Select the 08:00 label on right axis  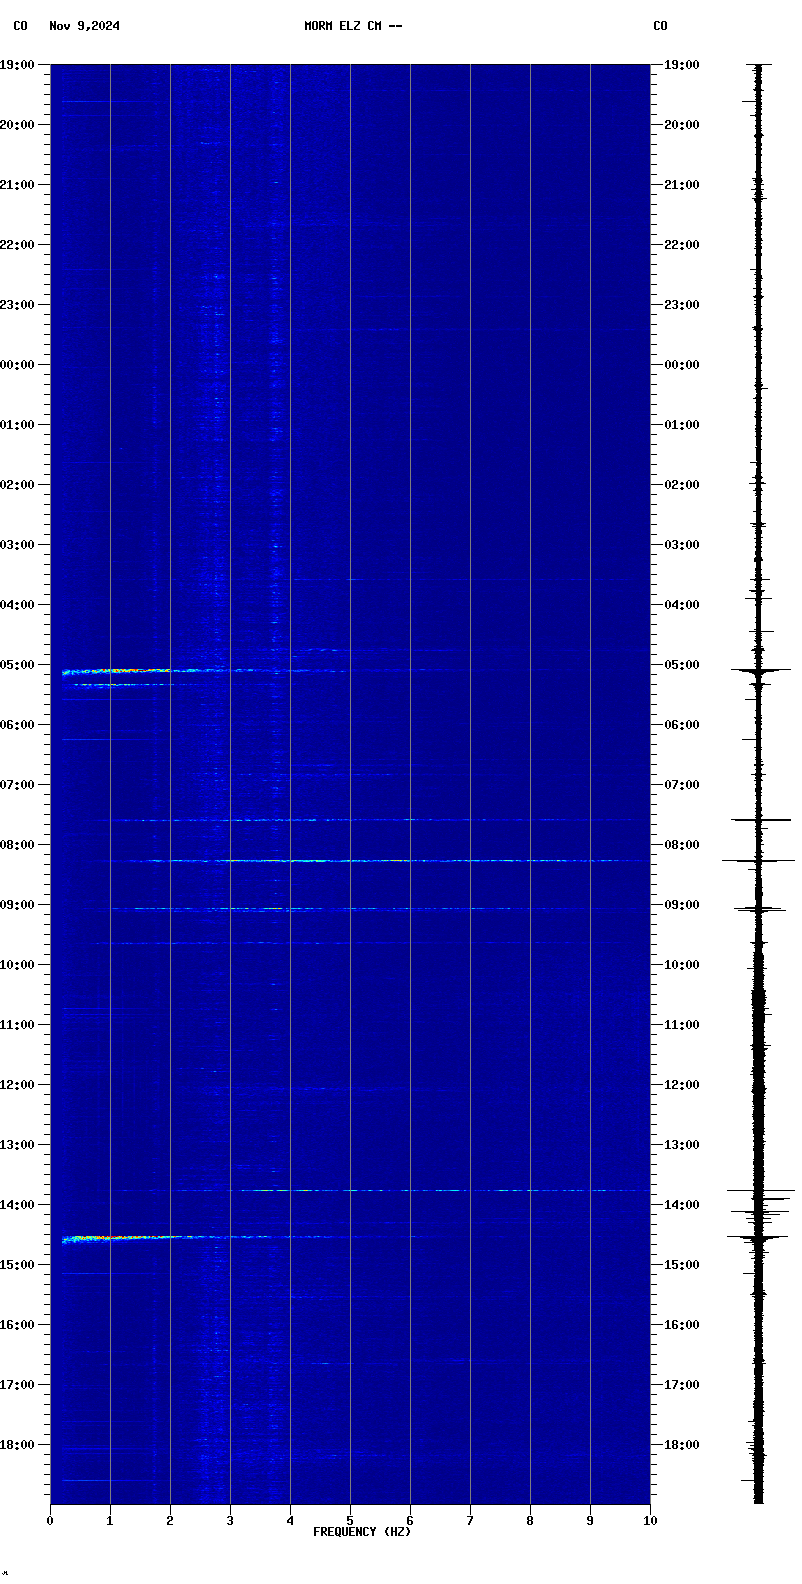pyautogui.click(x=681, y=845)
